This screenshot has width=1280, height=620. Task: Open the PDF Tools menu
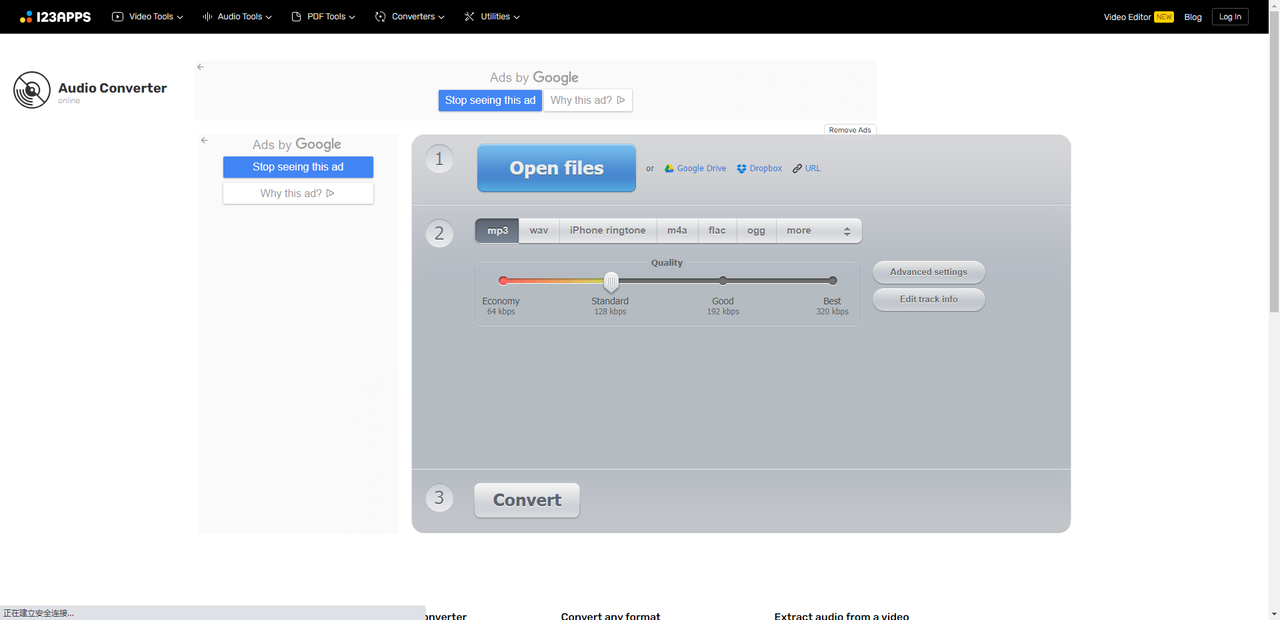[323, 17]
